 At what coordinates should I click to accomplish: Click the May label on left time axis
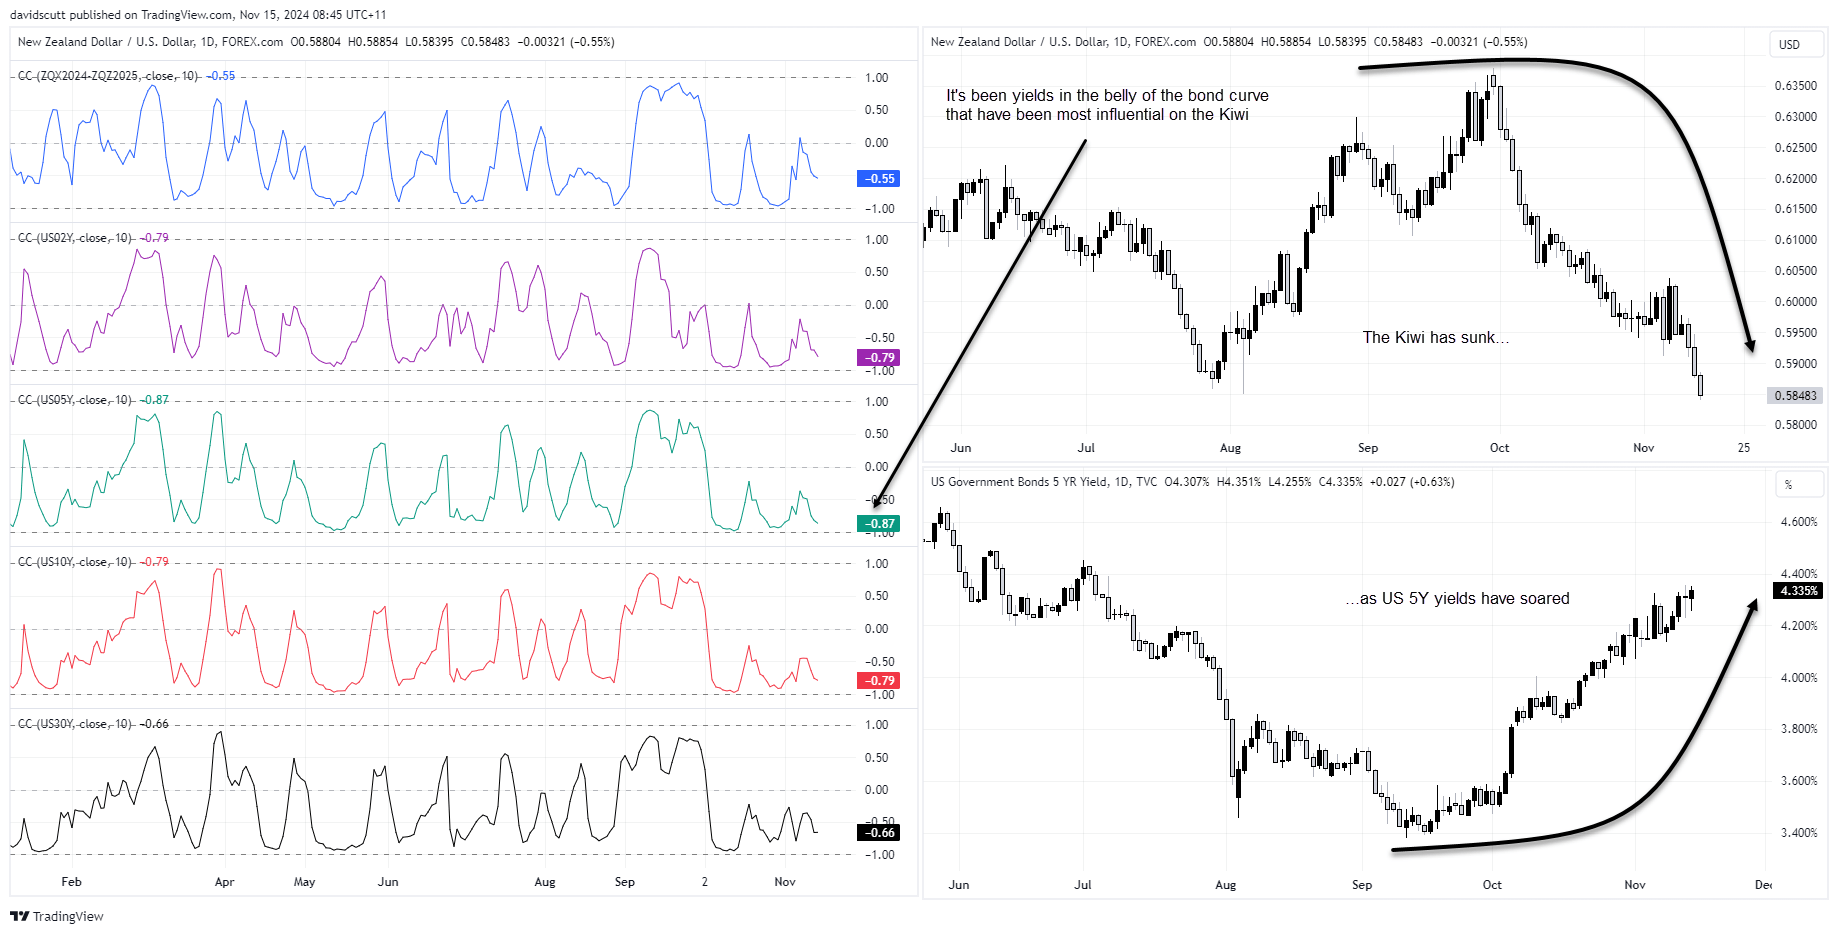pos(304,882)
